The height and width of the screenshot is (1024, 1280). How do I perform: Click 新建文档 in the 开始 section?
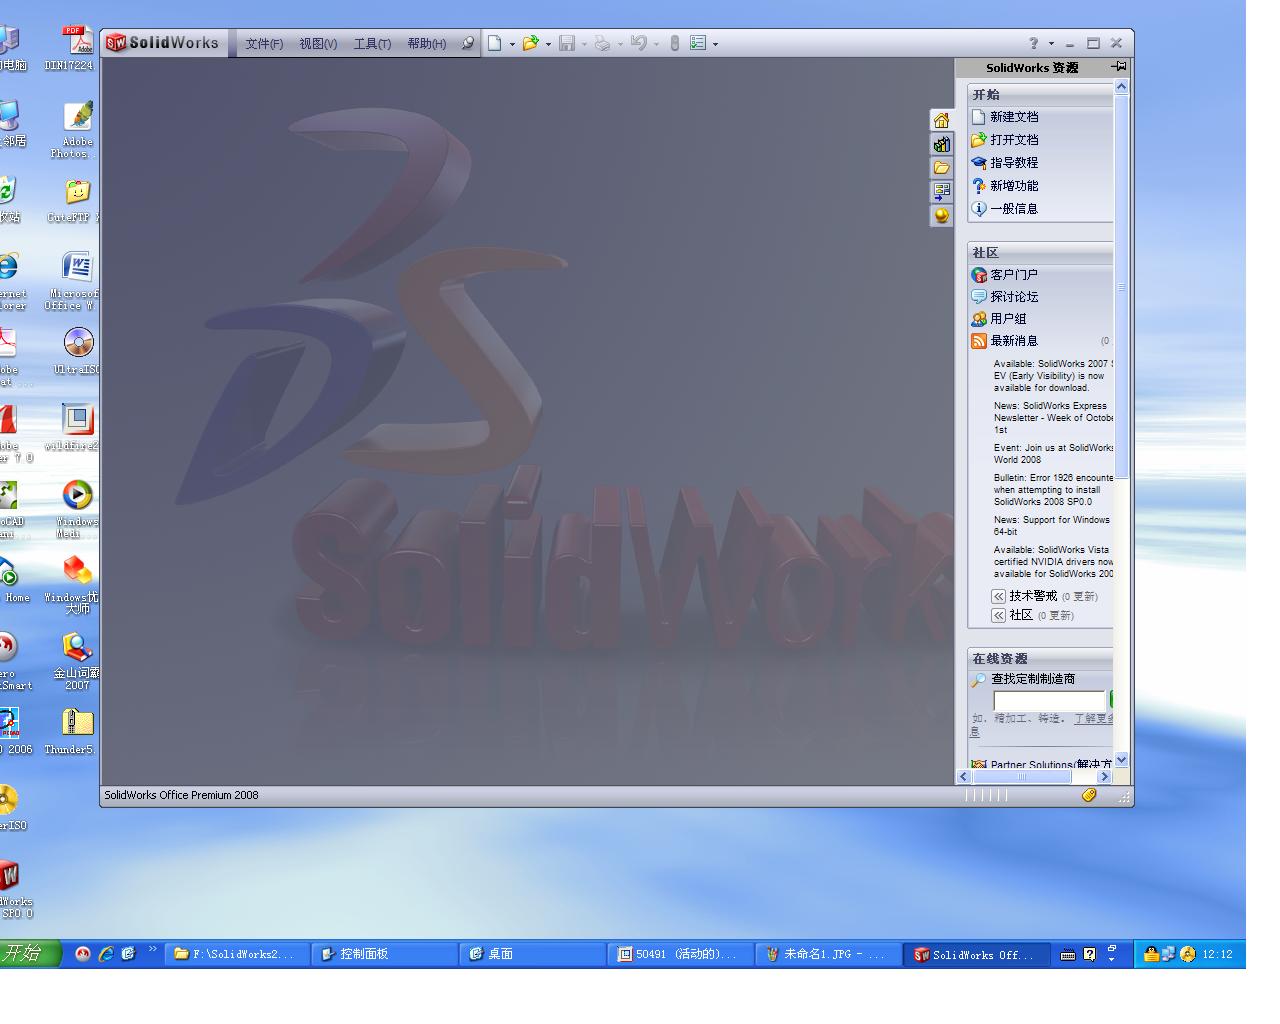click(1005, 117)
